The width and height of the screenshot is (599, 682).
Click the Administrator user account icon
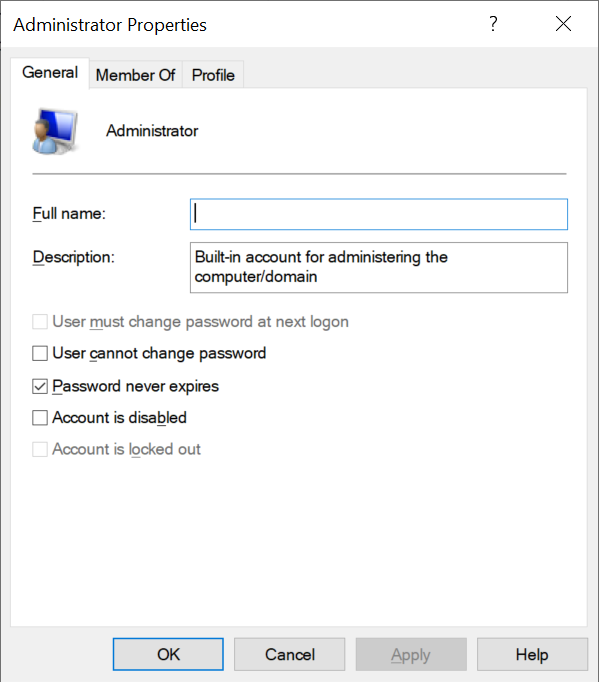(x=55, y=131)
